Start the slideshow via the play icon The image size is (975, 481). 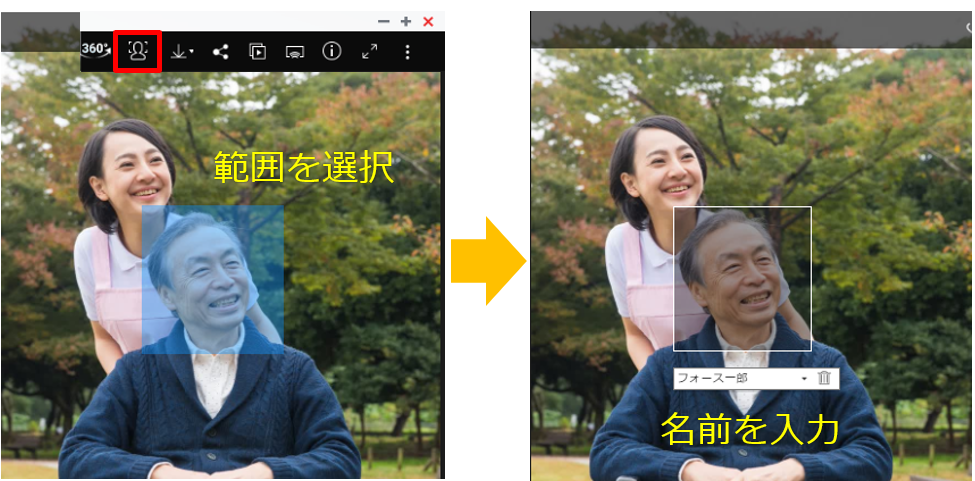coord(257,51)
